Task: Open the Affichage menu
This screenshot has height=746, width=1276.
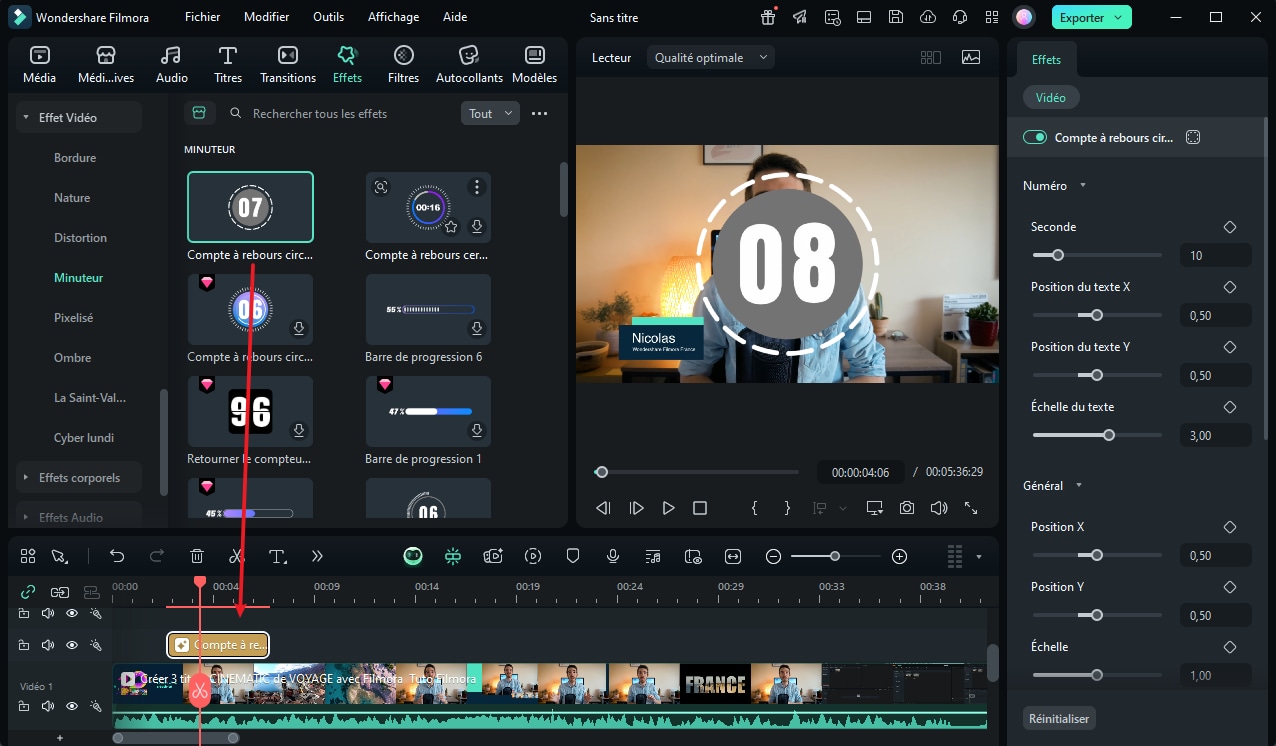Action: pyautogui.click(x=392, y=17)
